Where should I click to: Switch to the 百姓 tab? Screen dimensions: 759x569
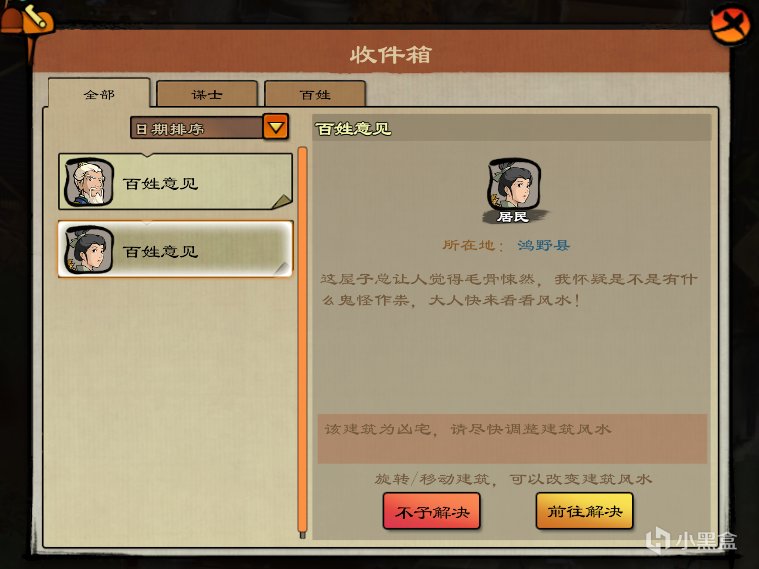point(315,94)
